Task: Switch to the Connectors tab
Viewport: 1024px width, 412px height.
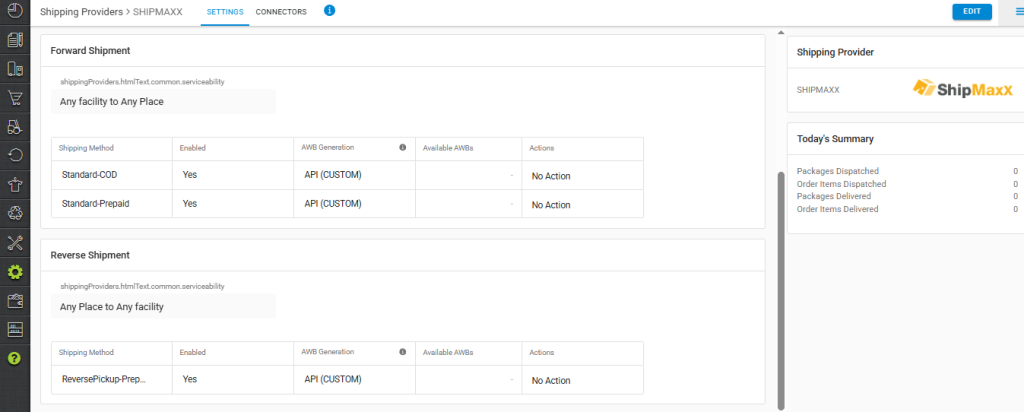Action: click(x=281, y=12)
